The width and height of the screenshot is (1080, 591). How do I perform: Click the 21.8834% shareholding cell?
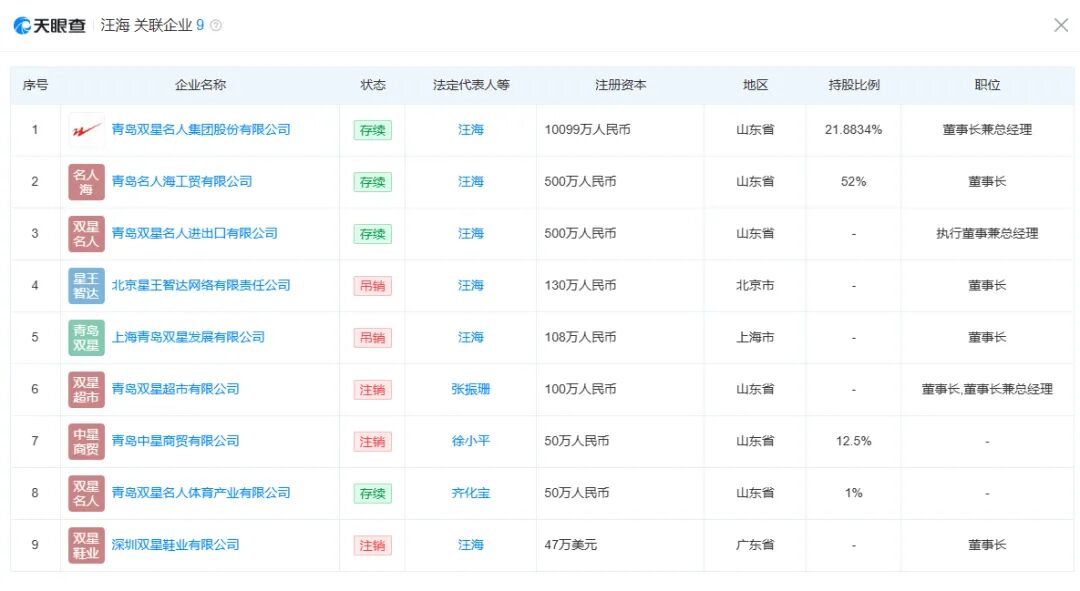click(x=853, y=129)
